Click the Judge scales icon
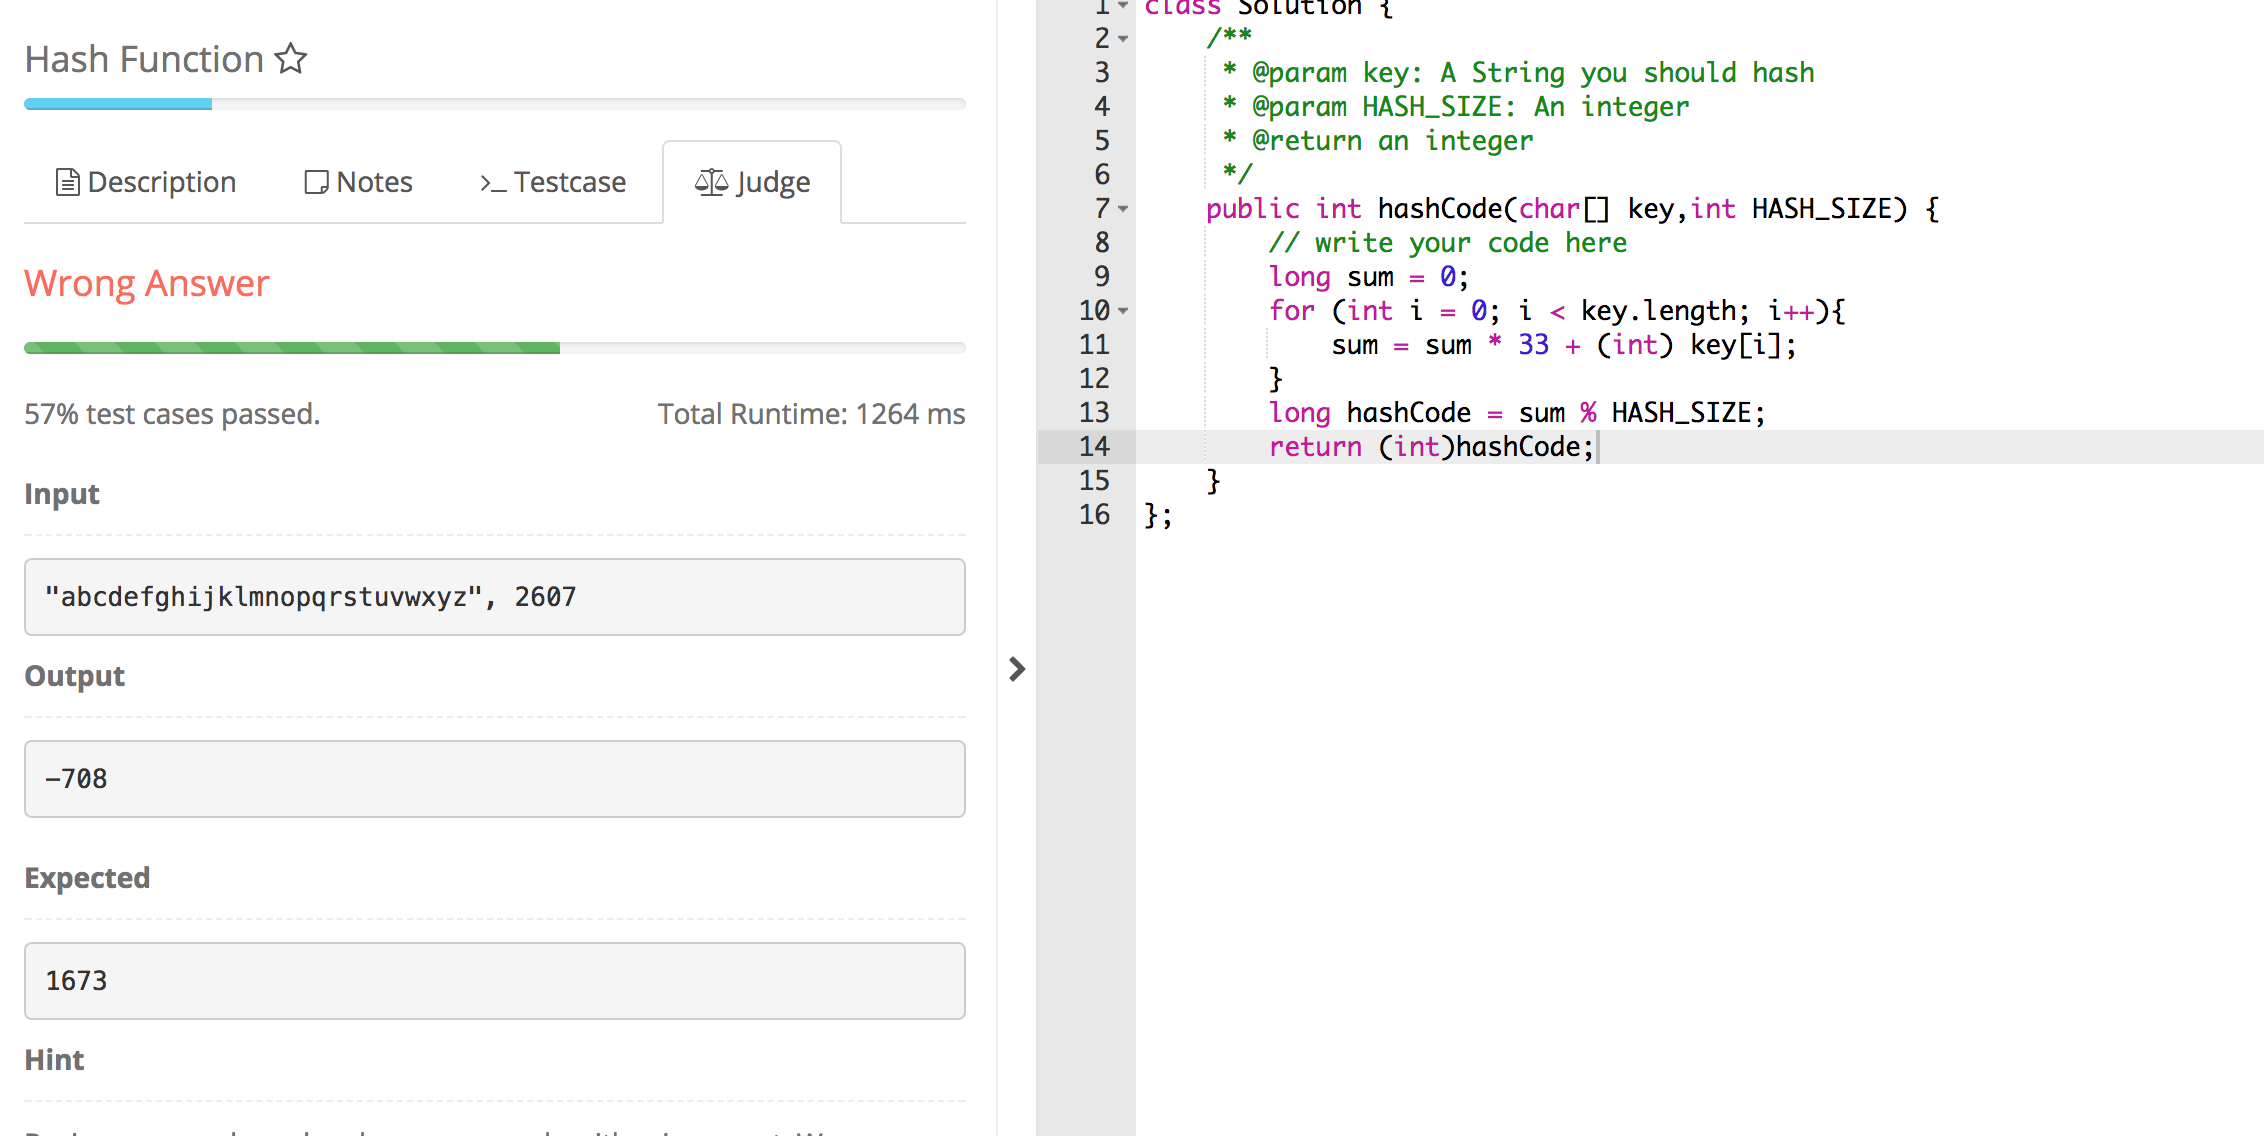2264x1136 pixels. pyautogui.click(x=711, y=182)
